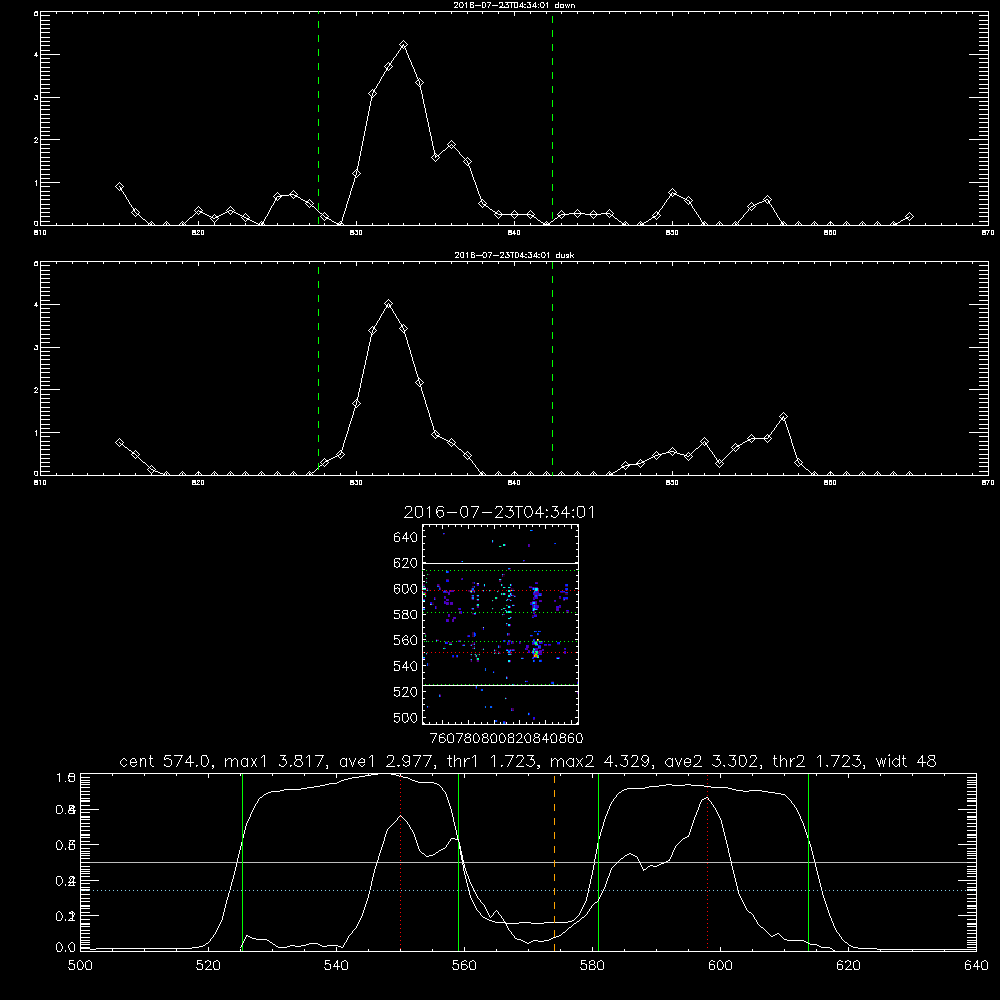This screenshot has height=1000, width=1000.
Task: Click the heatmap x-axis label string "760780800820840860"
Action: click(506, 738)
